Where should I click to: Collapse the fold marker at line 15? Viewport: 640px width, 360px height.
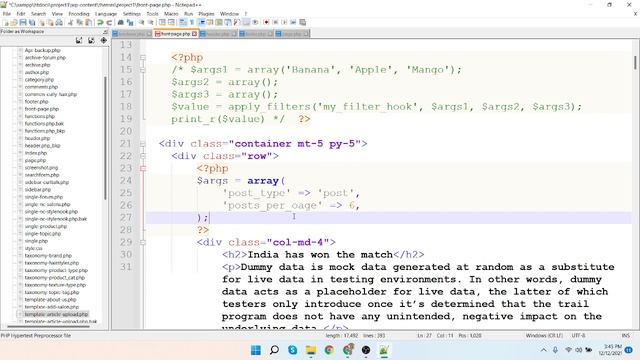click(x=143, y=70)
